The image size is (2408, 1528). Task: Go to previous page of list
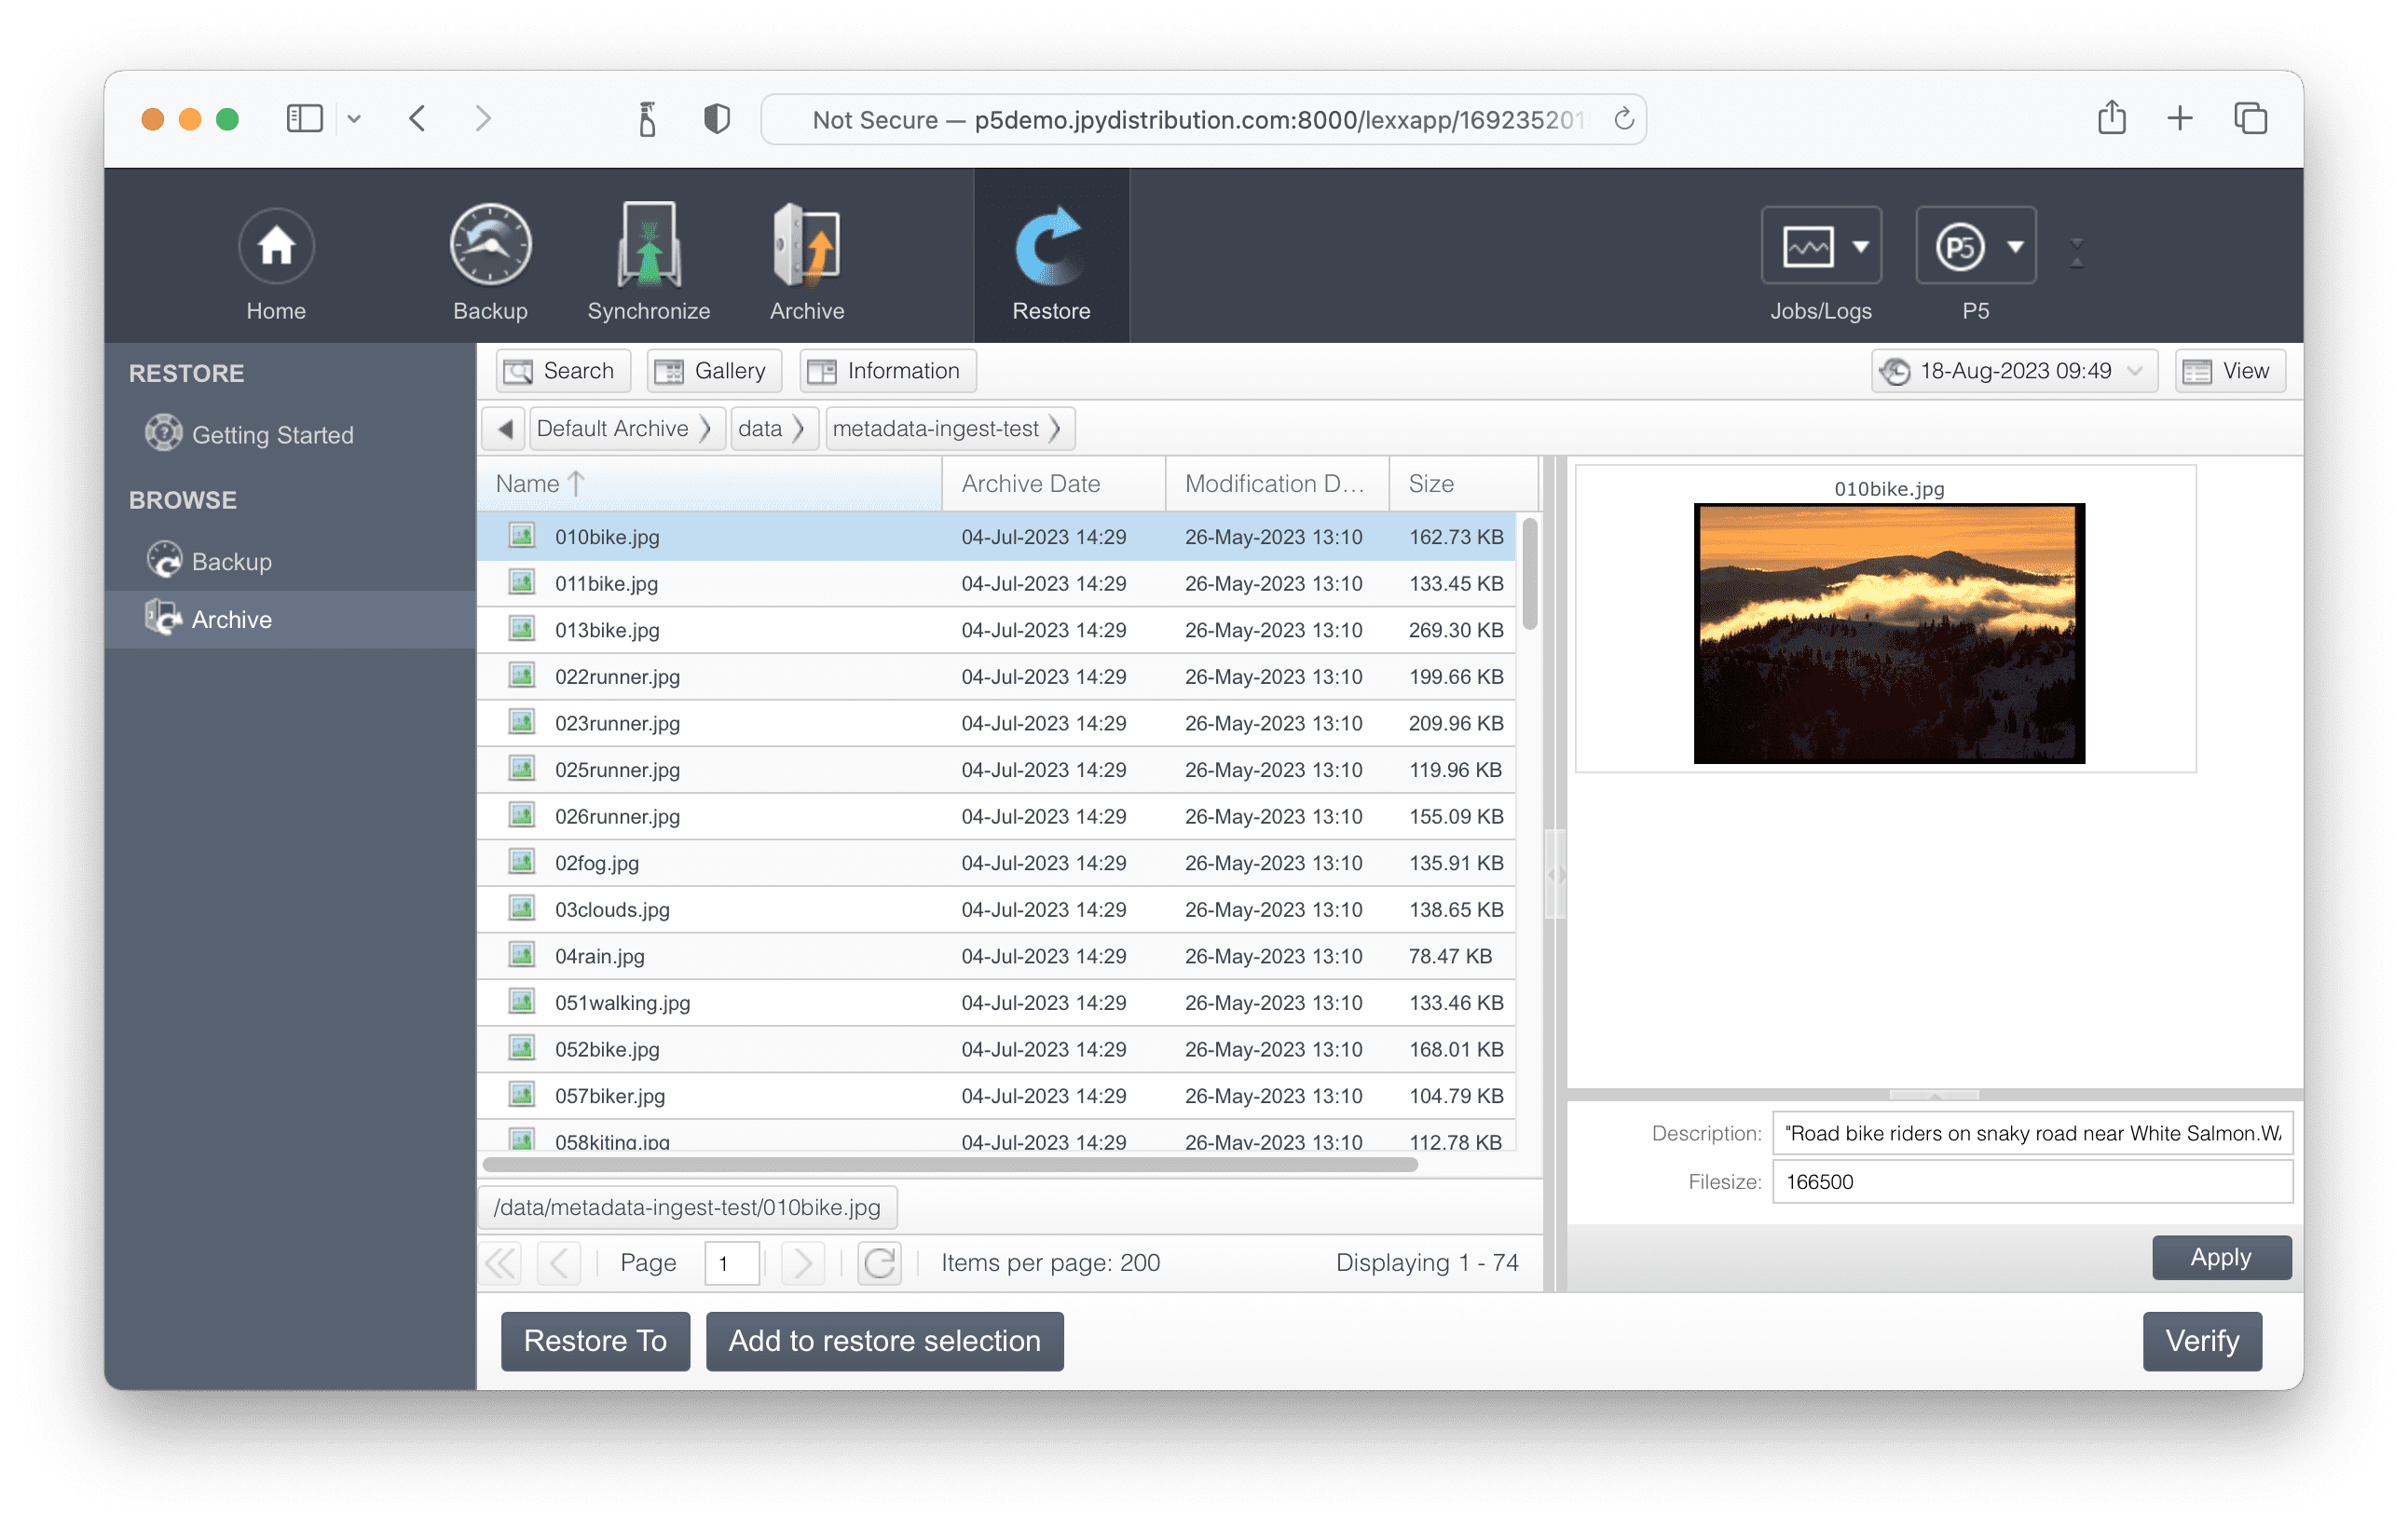[x=559, y=1263]
